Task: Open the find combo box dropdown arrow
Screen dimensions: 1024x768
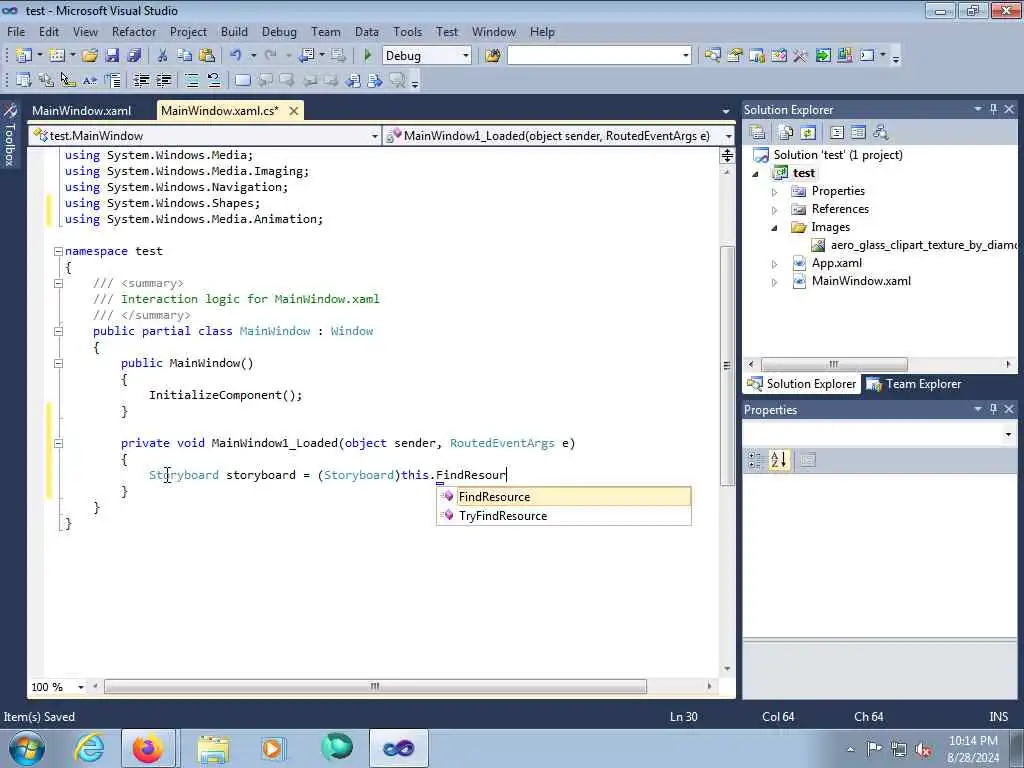Action: (685, 56)
